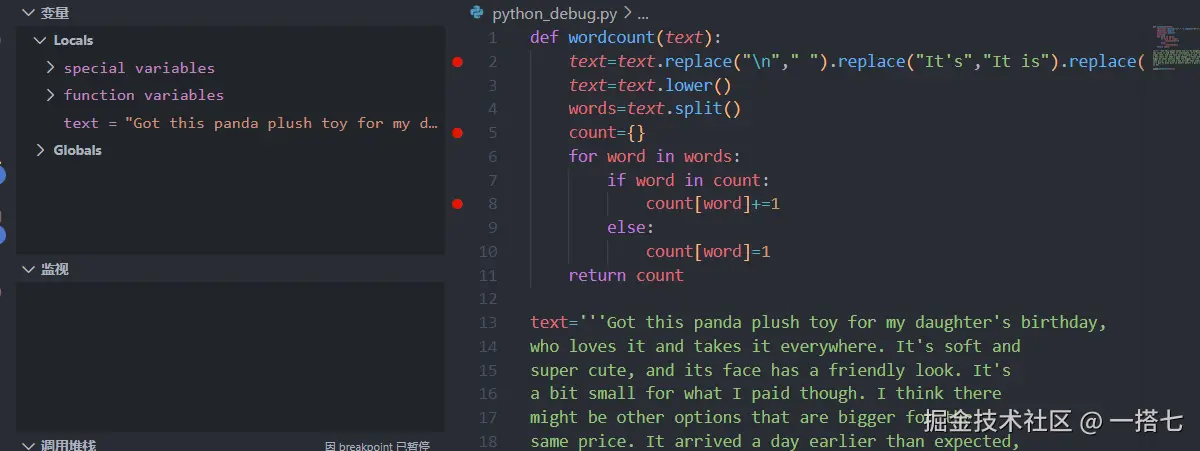The height and width of the screenshot is (451, 1200).
Task: Toggle the breakpoint dot on line 5
Action: [458, 133]
